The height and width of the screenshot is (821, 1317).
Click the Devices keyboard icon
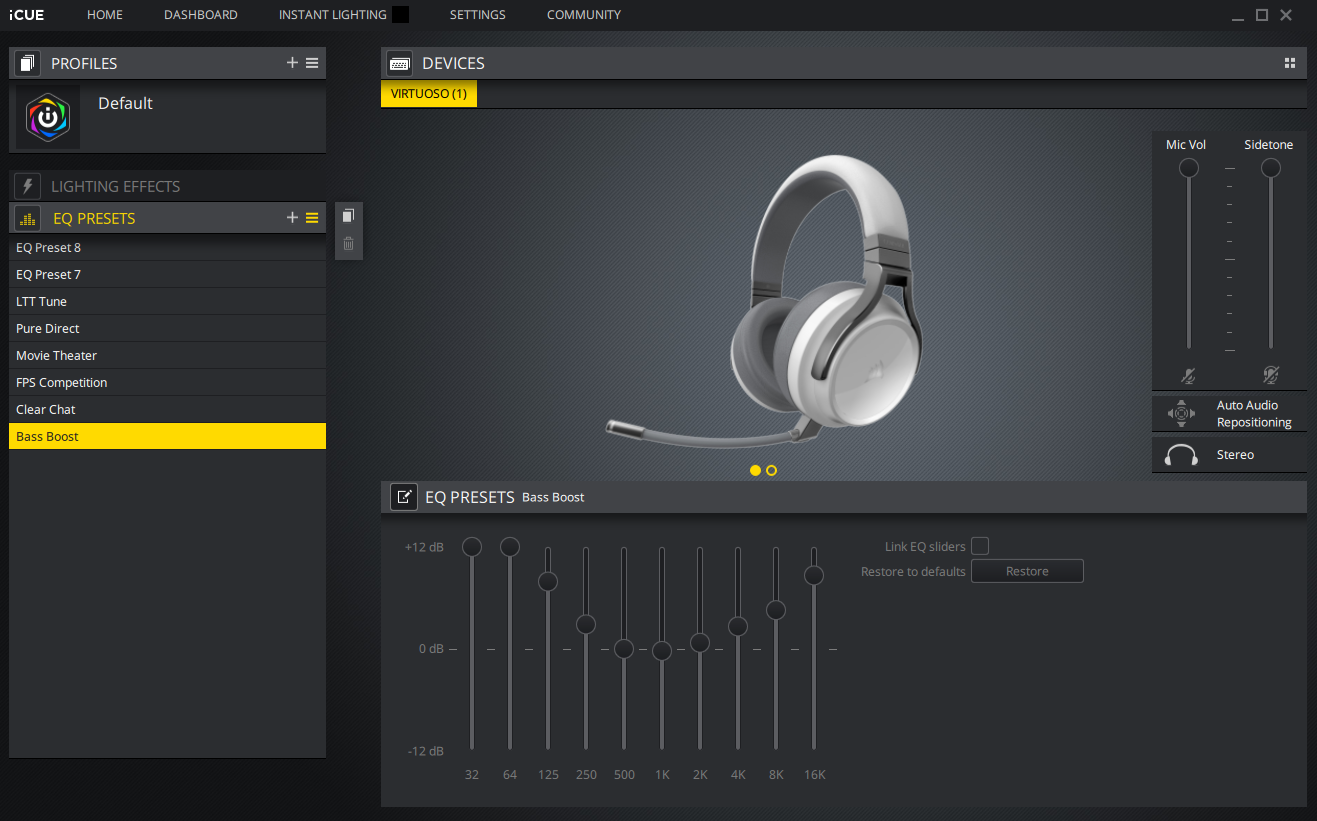tap(399, 63)
